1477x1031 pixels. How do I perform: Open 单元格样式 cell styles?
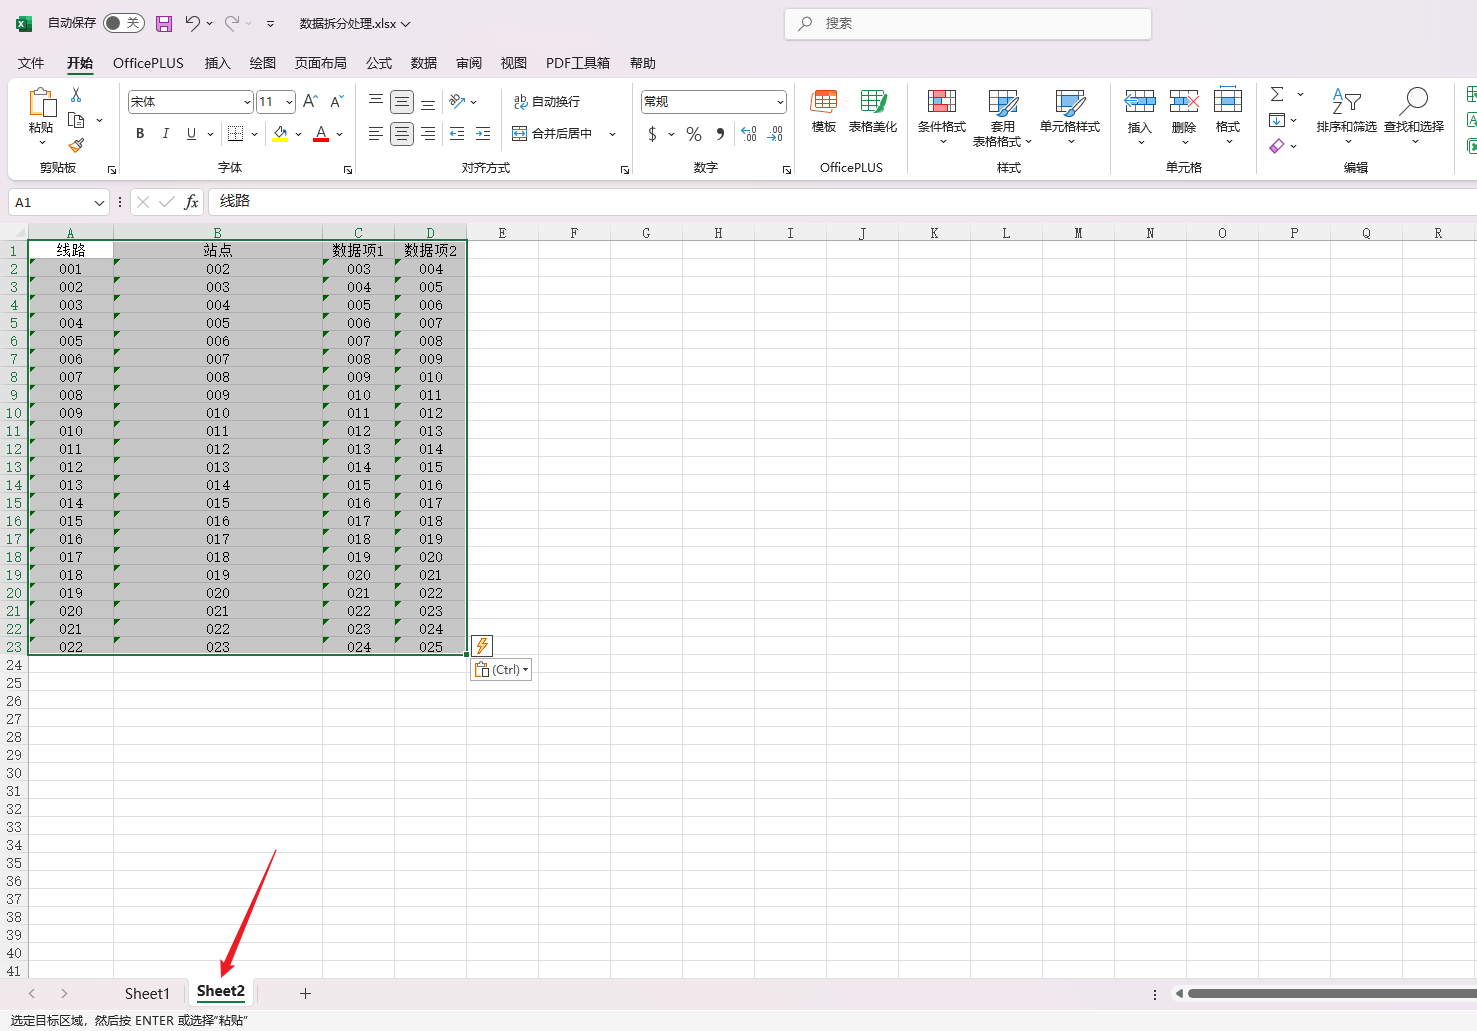click(1070, 117)
